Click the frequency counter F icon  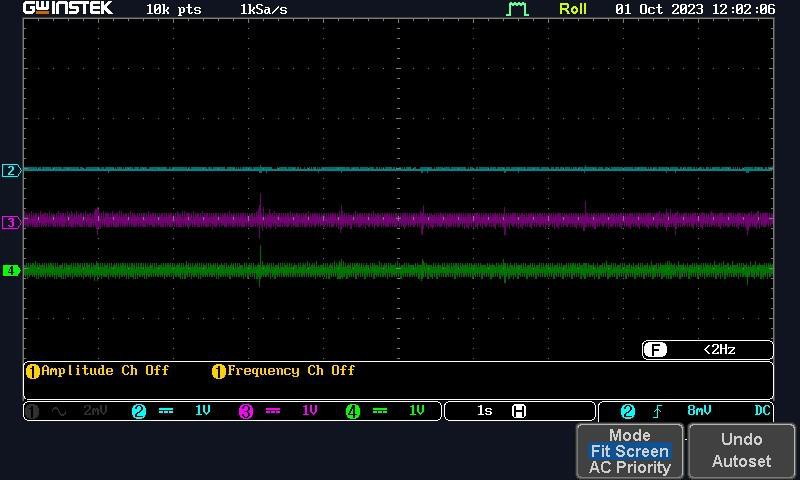point(655,350)
